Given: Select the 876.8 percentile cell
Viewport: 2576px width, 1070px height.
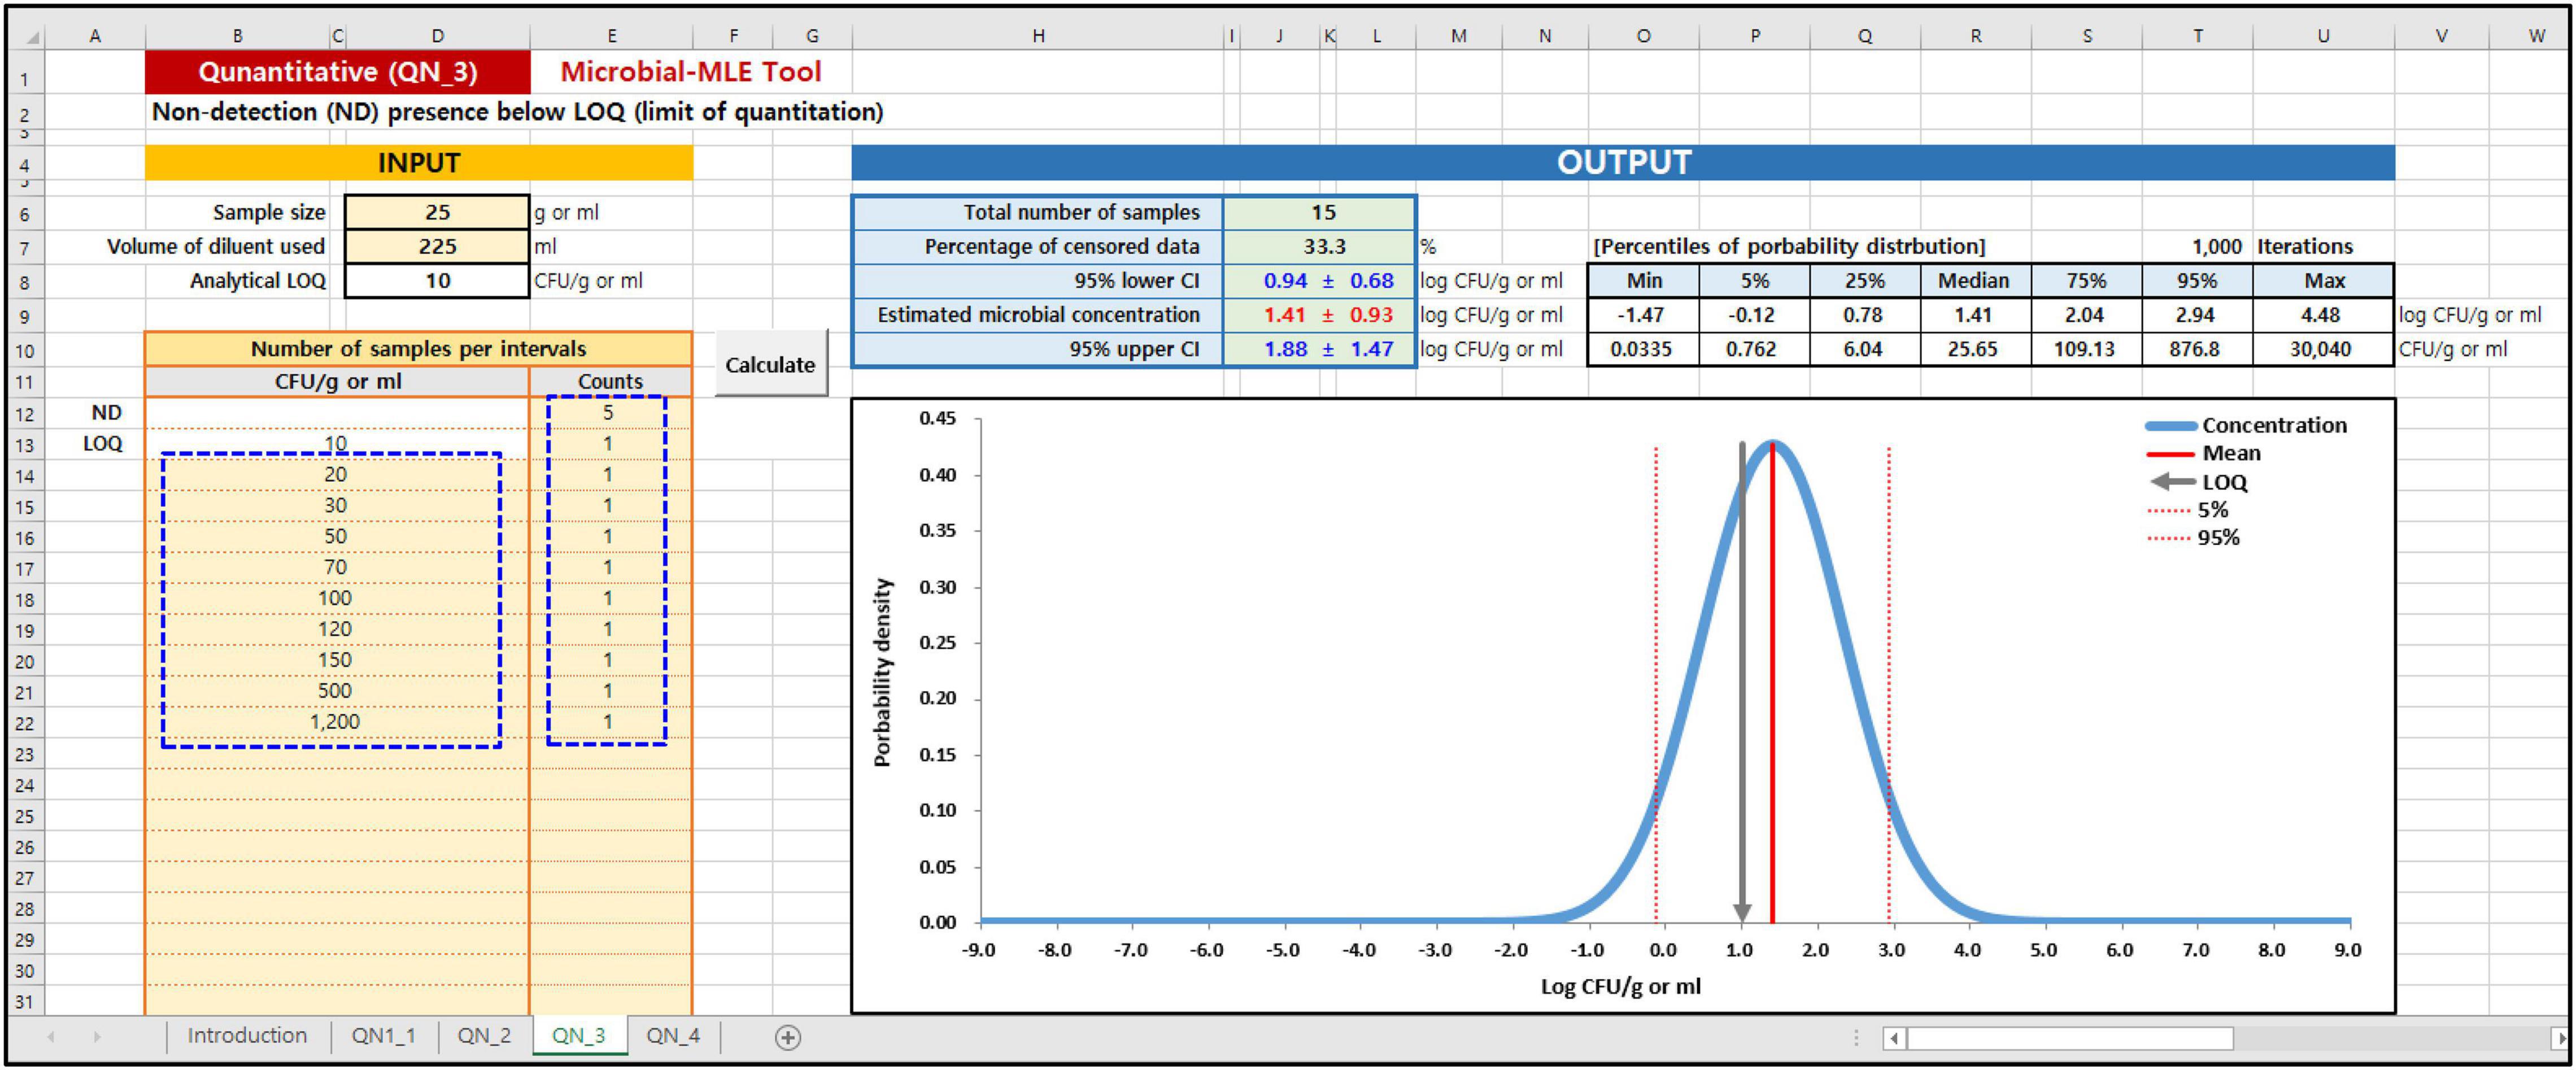Looking at the screenshot, I should 2196,349.
